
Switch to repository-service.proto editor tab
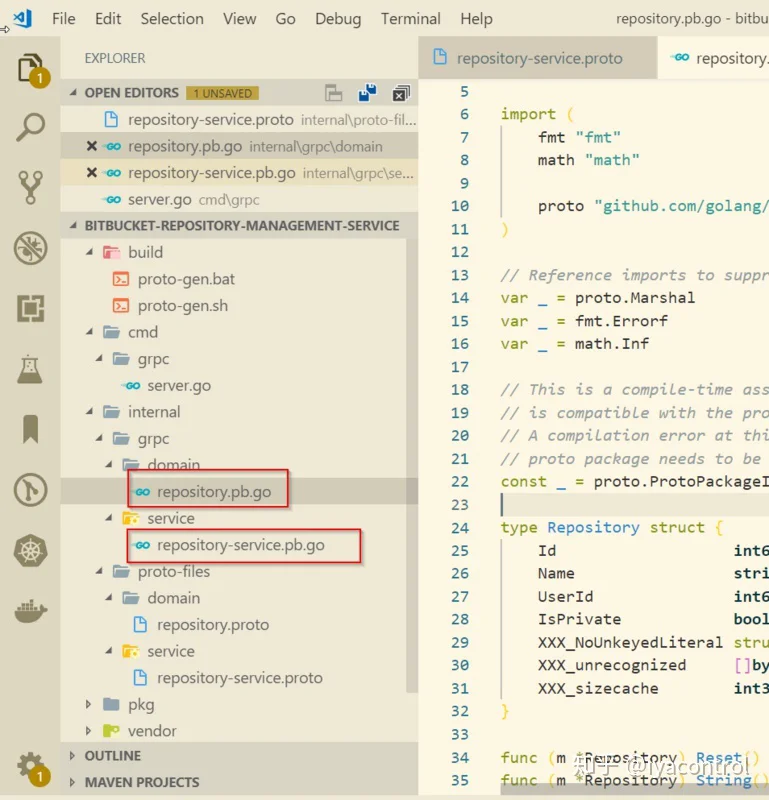(x=537, y=58)
